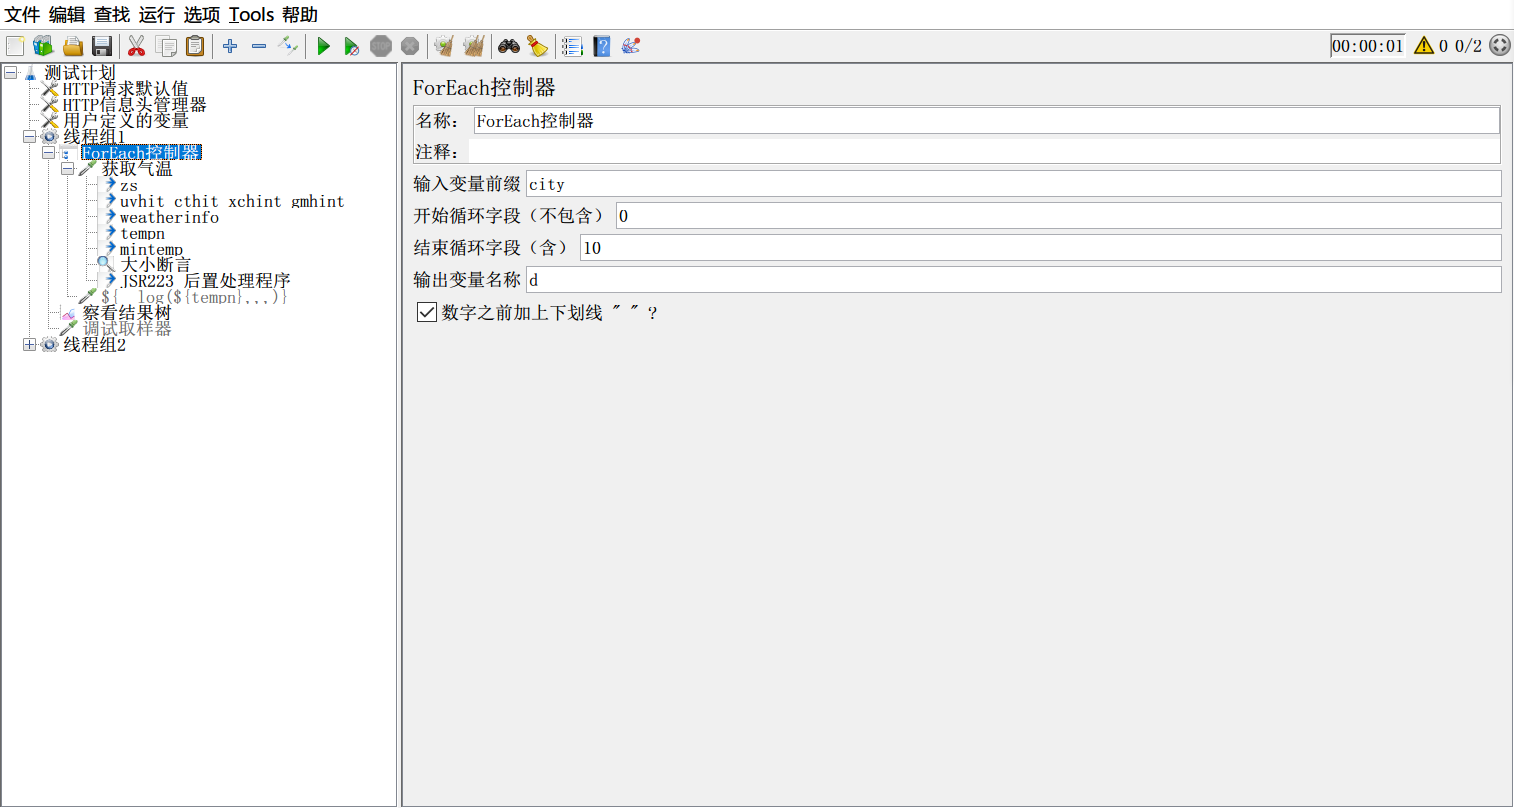Select the weatherinfo tree item

coord(169,217)
